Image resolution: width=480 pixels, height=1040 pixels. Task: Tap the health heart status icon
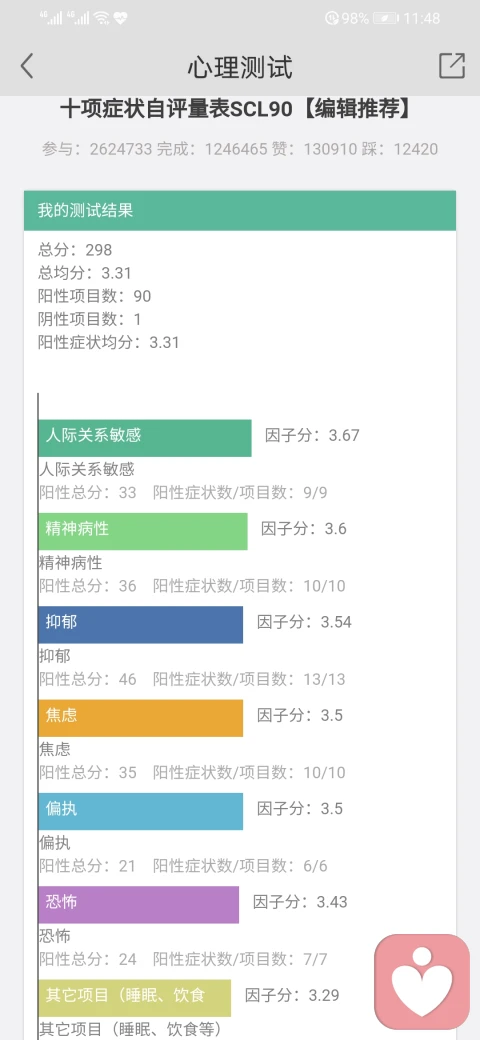pyautogui.click(x=120, y=18)
